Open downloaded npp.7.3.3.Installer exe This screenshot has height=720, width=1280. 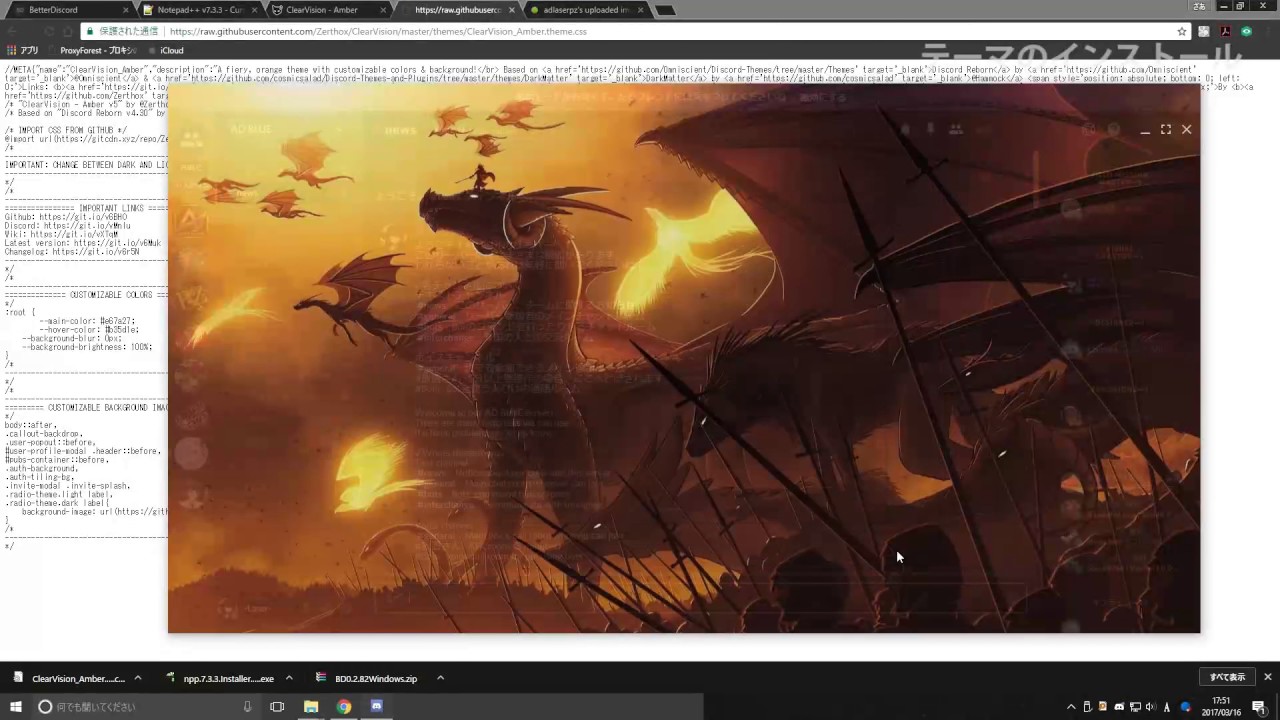click(x=220, y=678)
